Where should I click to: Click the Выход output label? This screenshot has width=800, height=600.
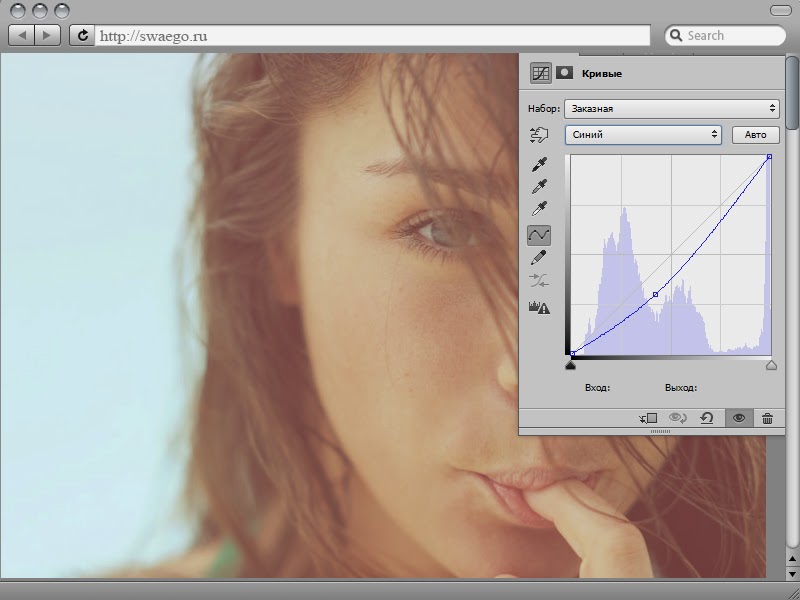click(681, 388)
